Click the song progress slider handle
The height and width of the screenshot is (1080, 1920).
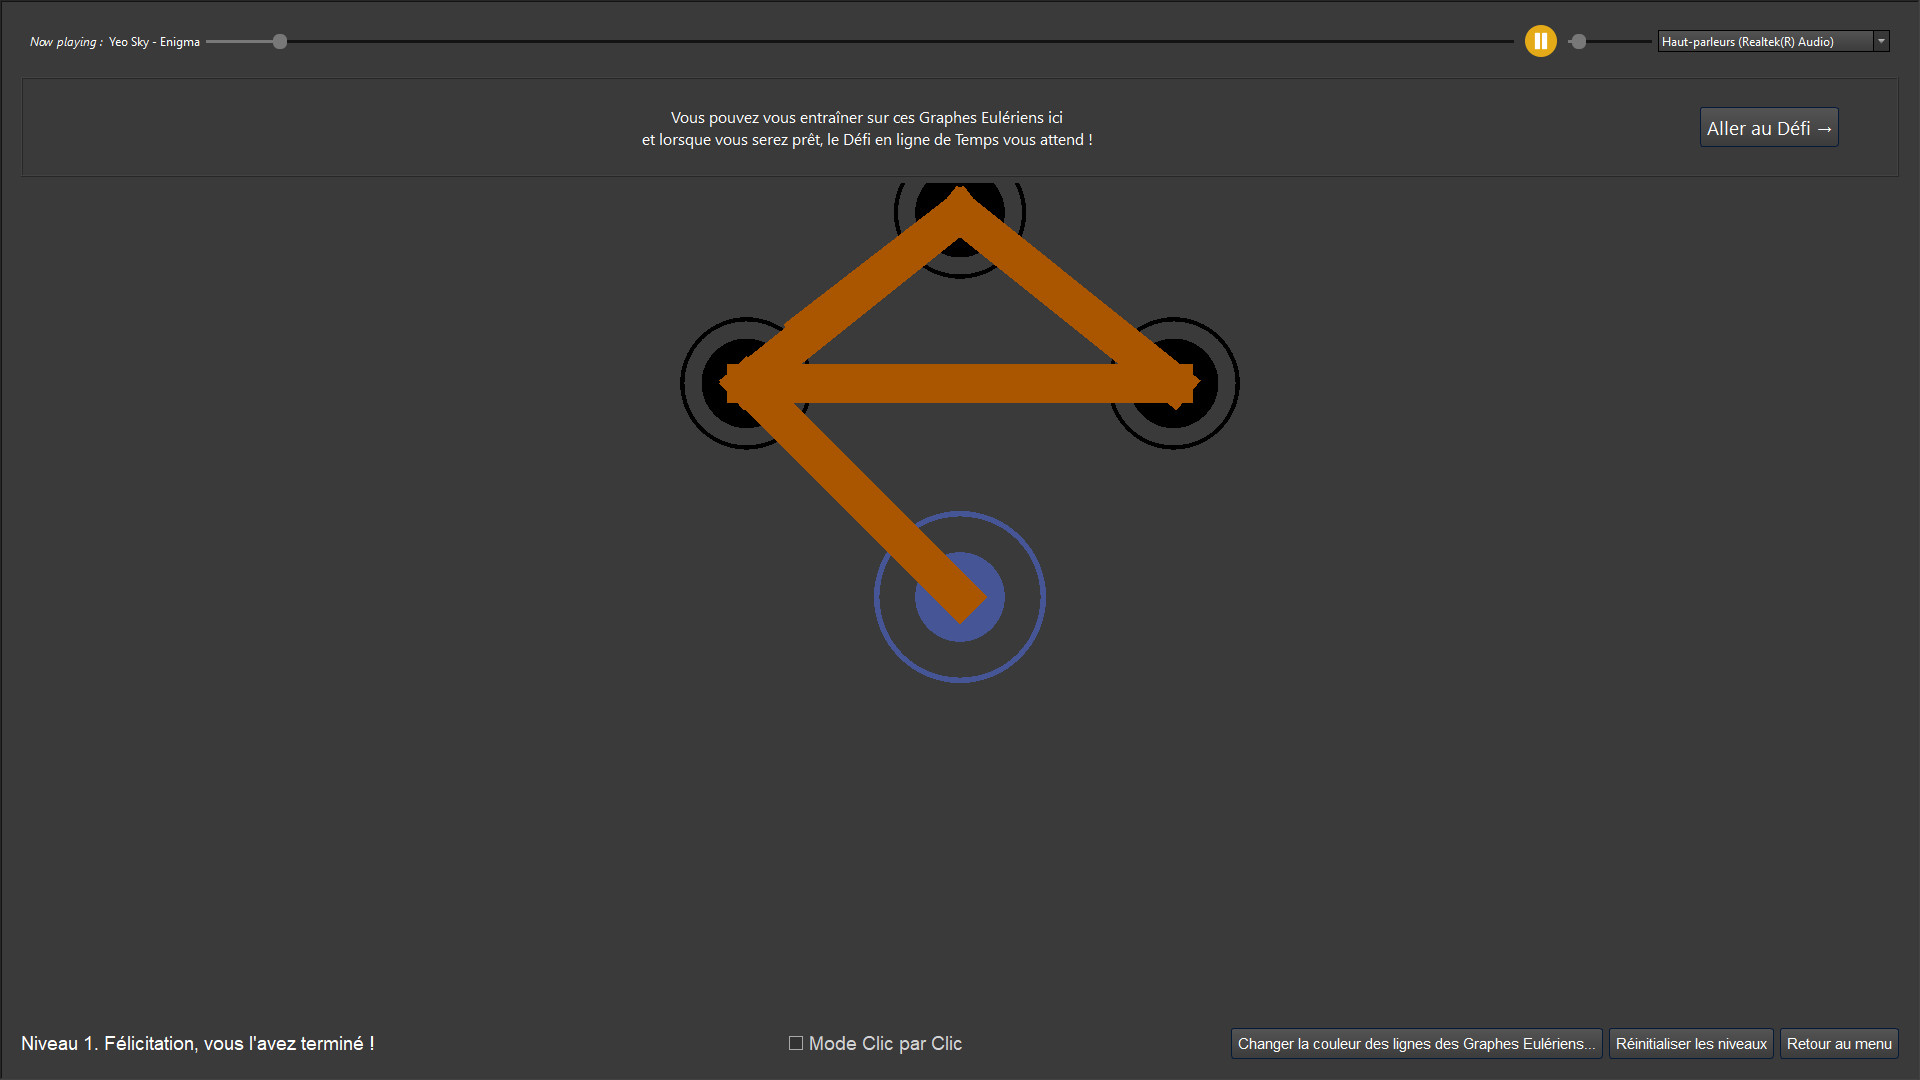279,41
